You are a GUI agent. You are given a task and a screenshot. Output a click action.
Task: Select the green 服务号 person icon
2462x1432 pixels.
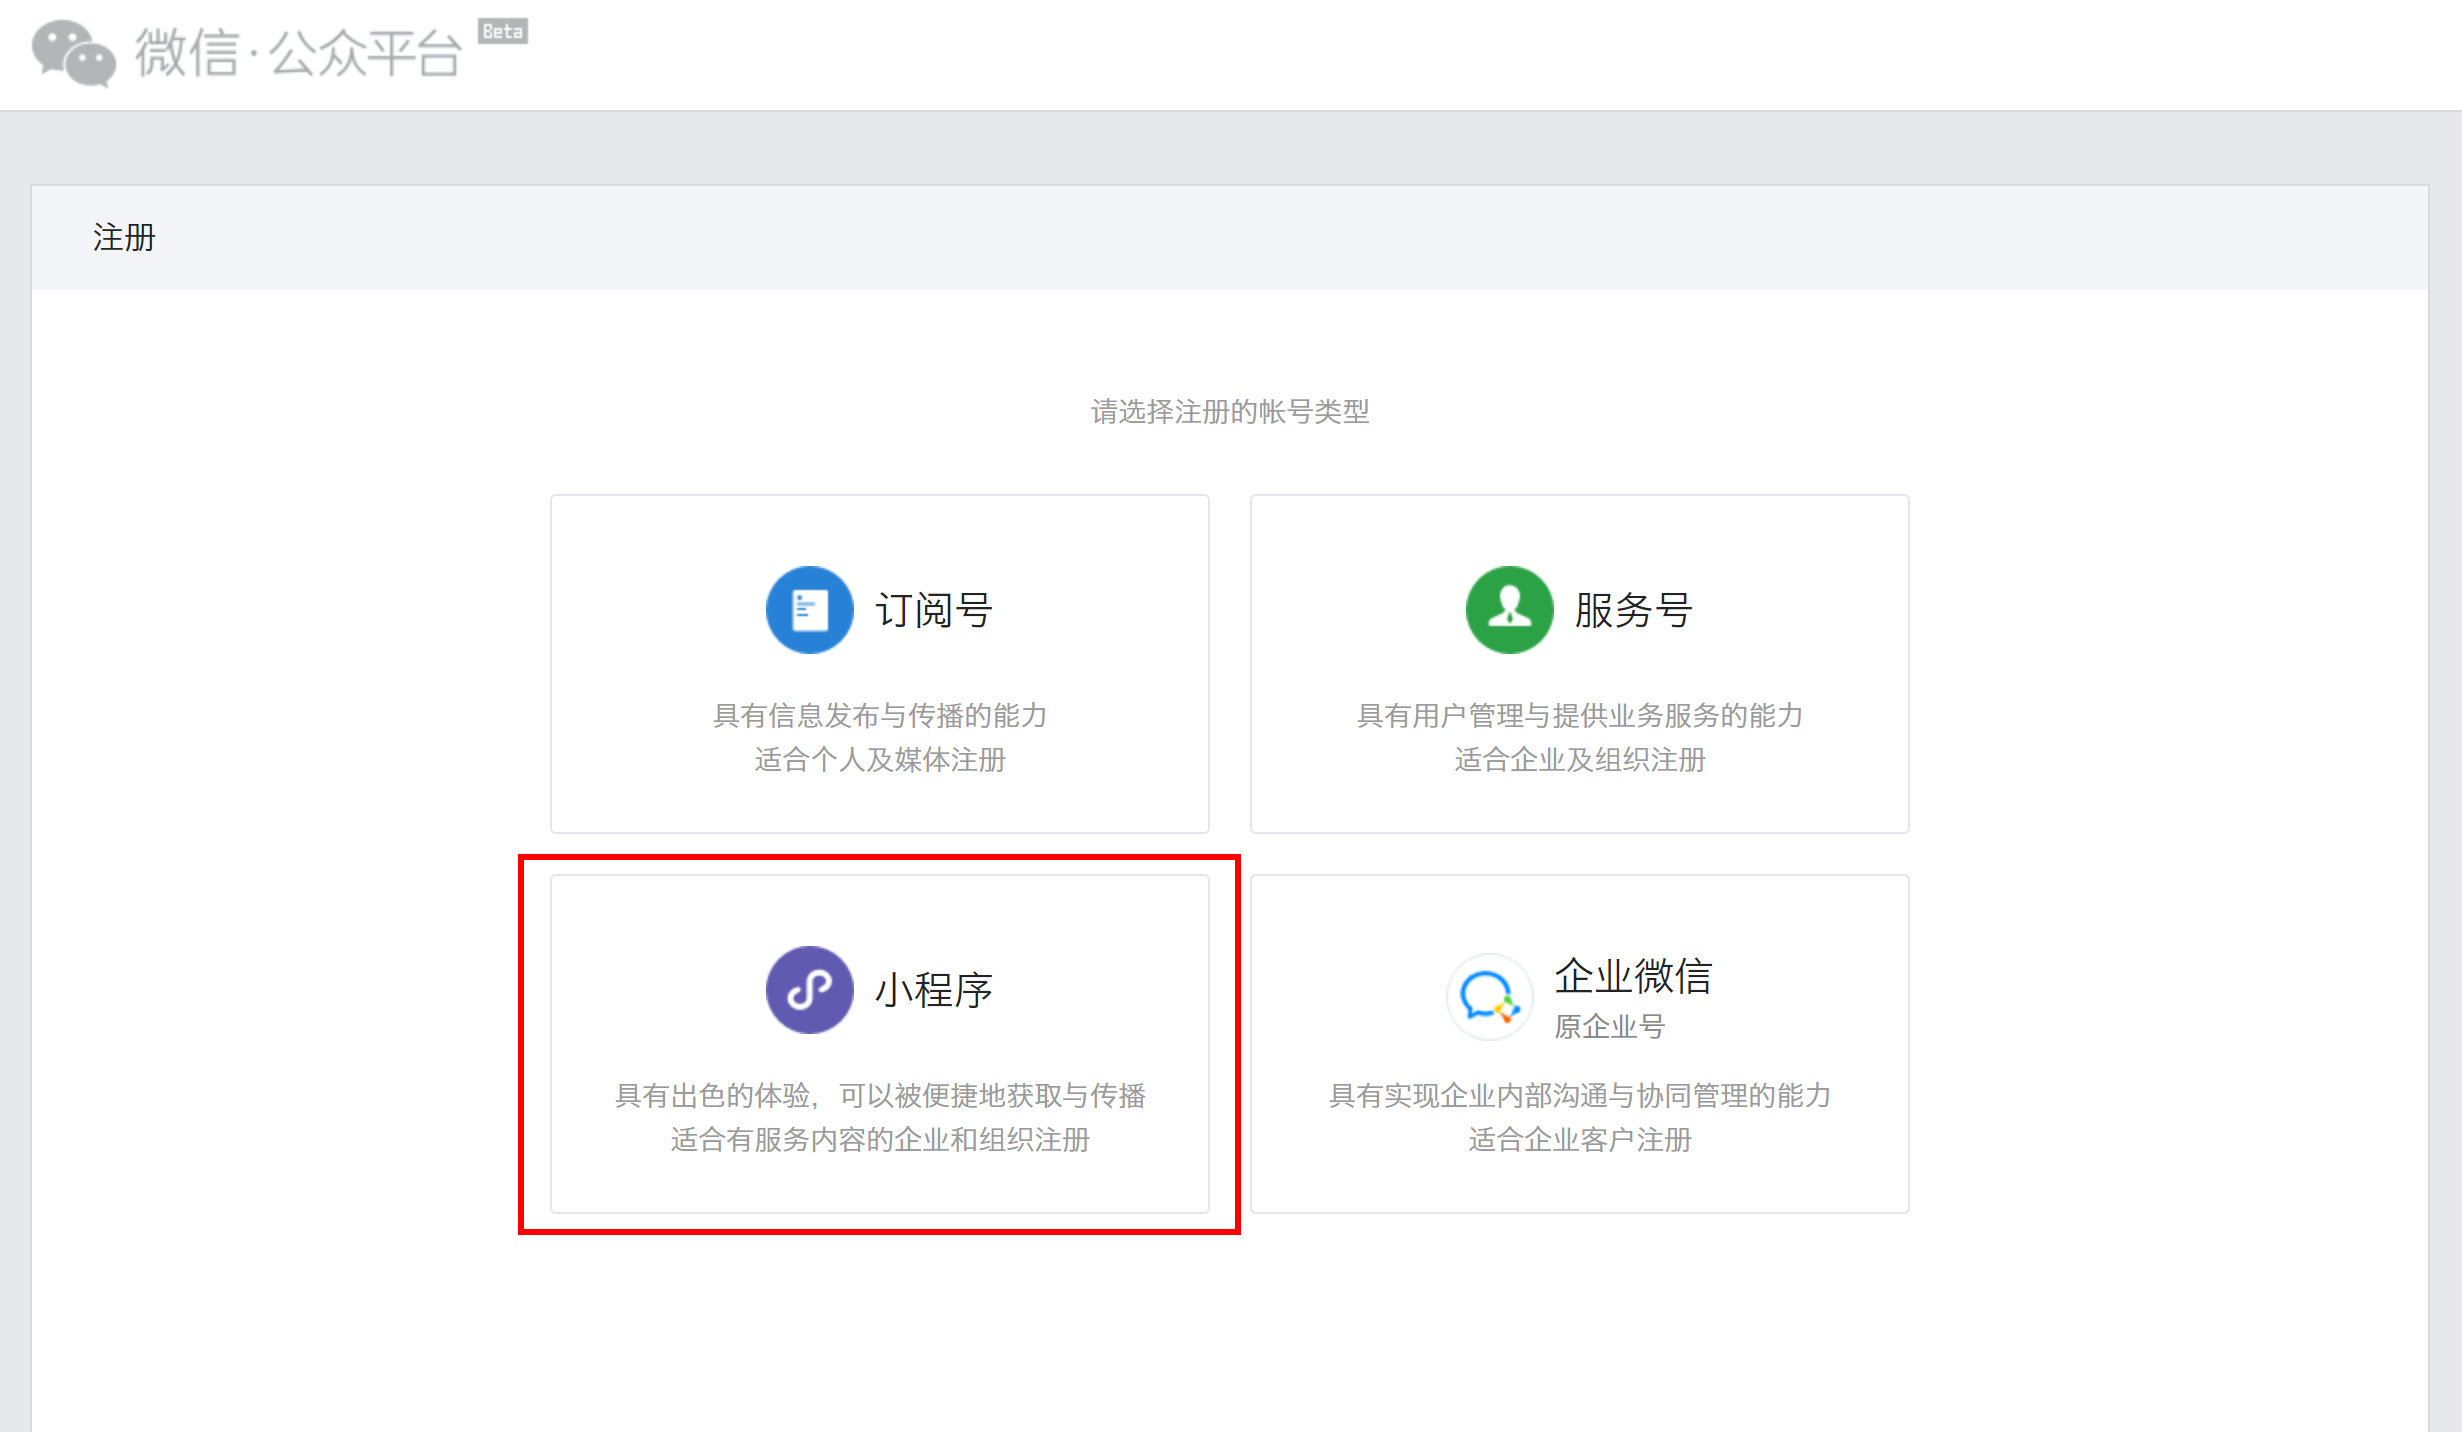(1509, 610)
